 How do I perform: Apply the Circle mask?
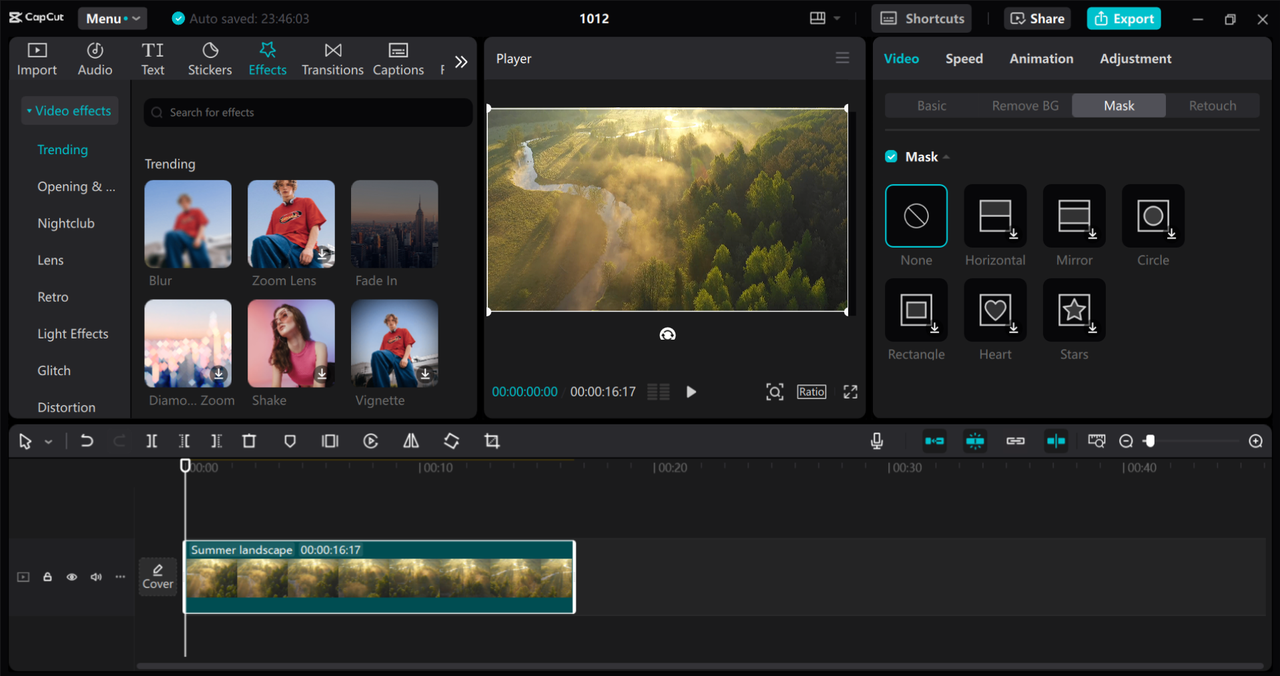point(1153,216)
